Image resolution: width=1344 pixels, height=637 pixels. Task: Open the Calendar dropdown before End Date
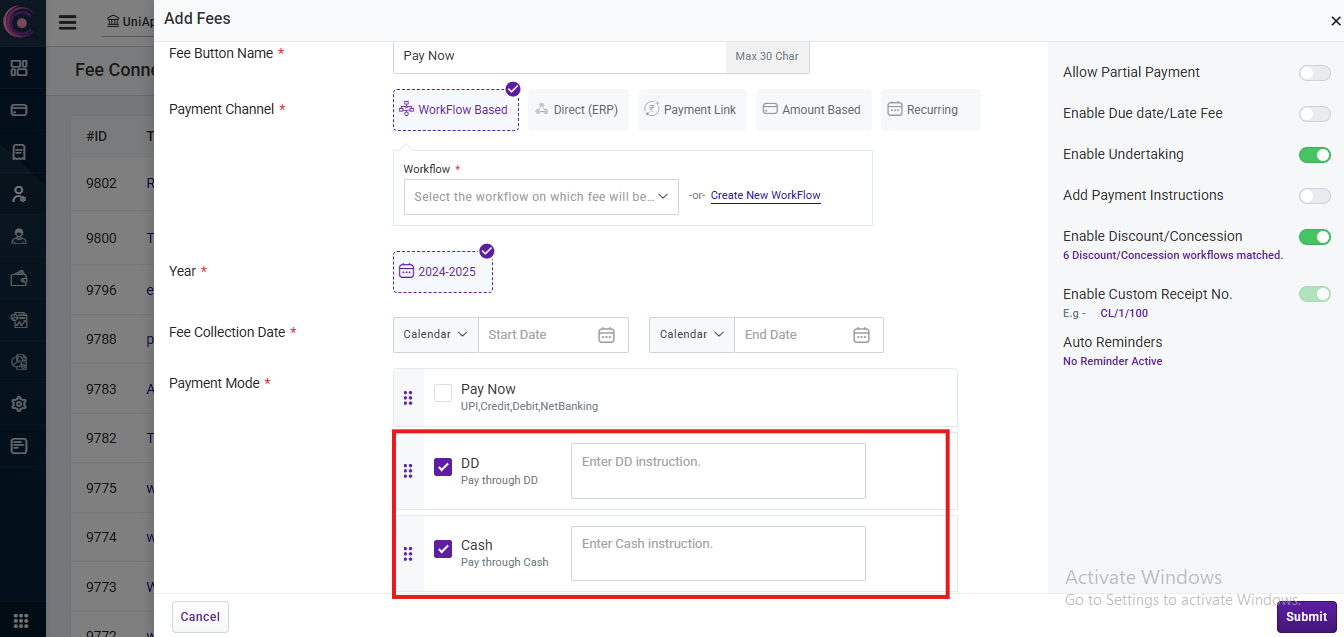pyautogui.click(x=691, y=335)
